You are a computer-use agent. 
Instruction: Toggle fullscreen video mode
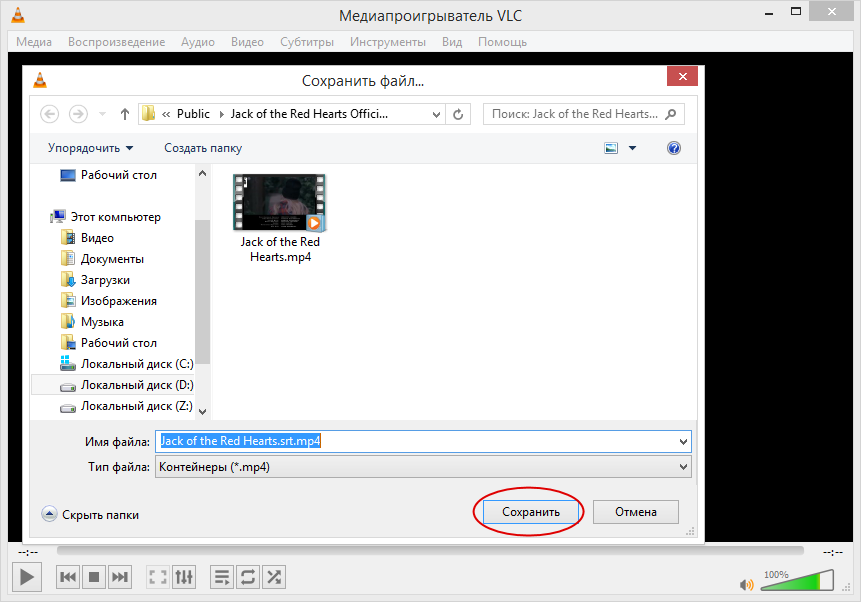coord(158,576)
